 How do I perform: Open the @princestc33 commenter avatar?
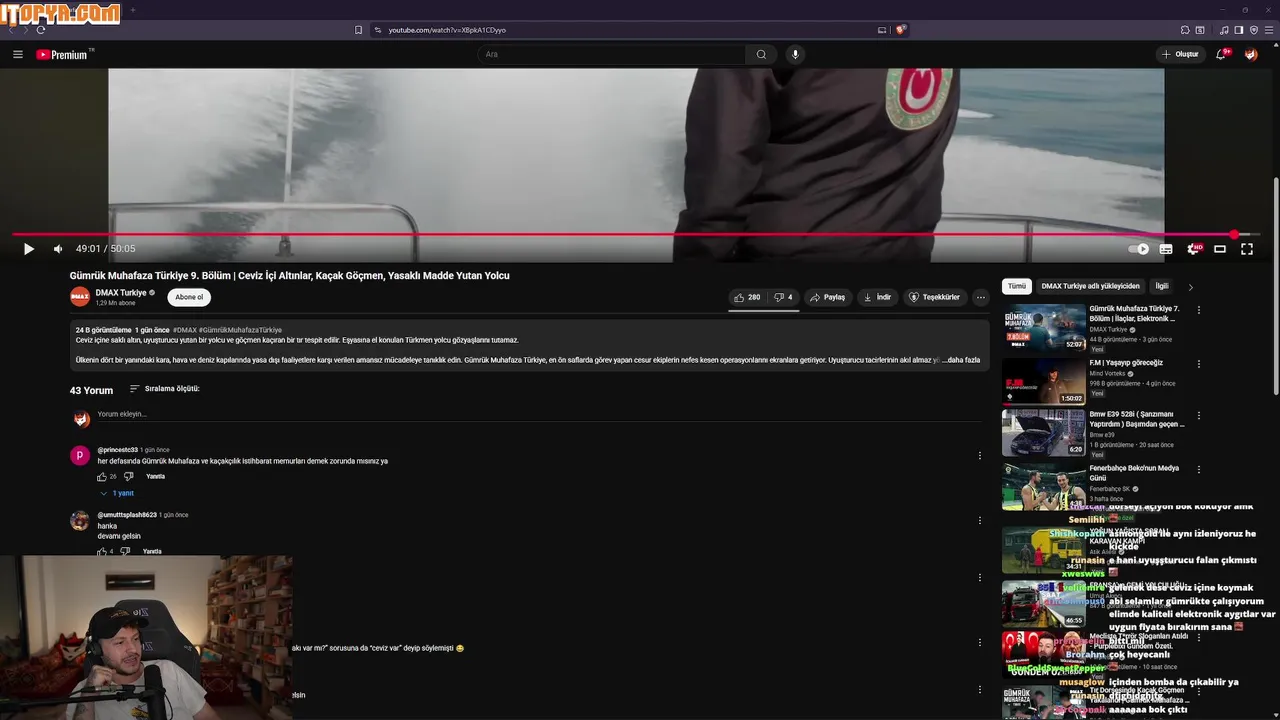tap(80, 456)
